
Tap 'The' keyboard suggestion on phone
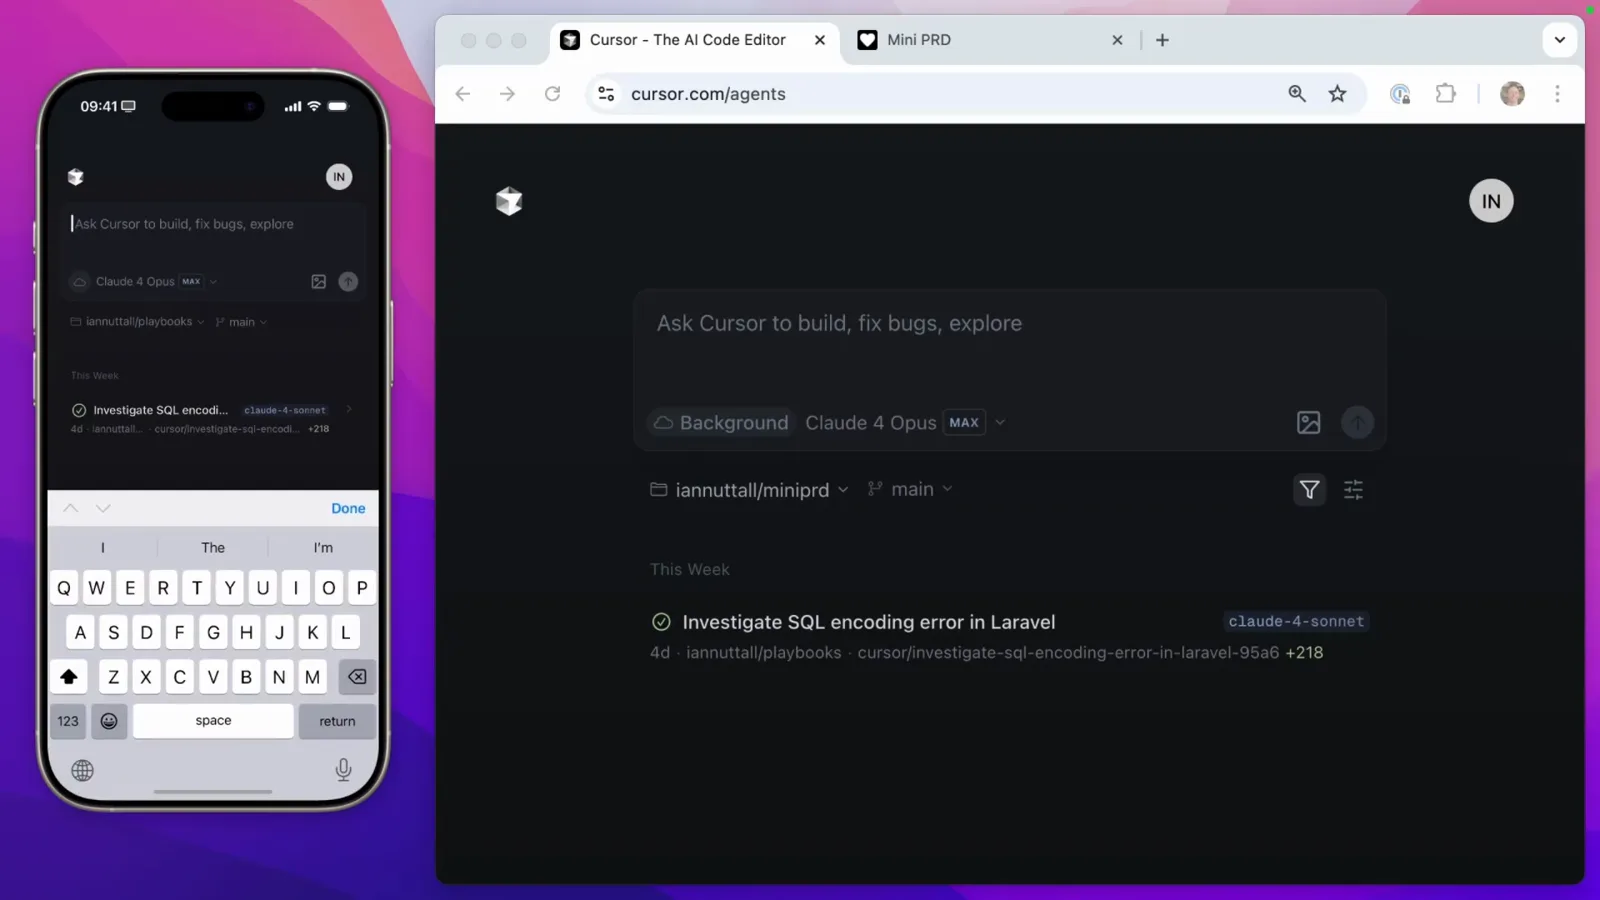tap(213, 548)
